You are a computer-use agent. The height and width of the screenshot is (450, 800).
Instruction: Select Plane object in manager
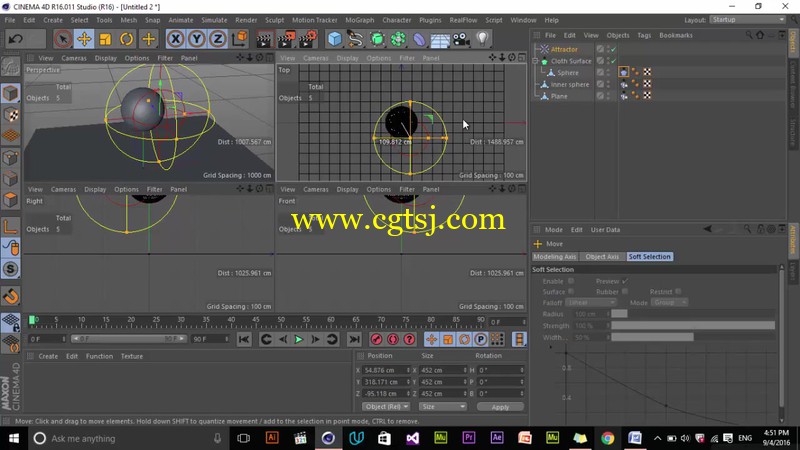[559, 96]
